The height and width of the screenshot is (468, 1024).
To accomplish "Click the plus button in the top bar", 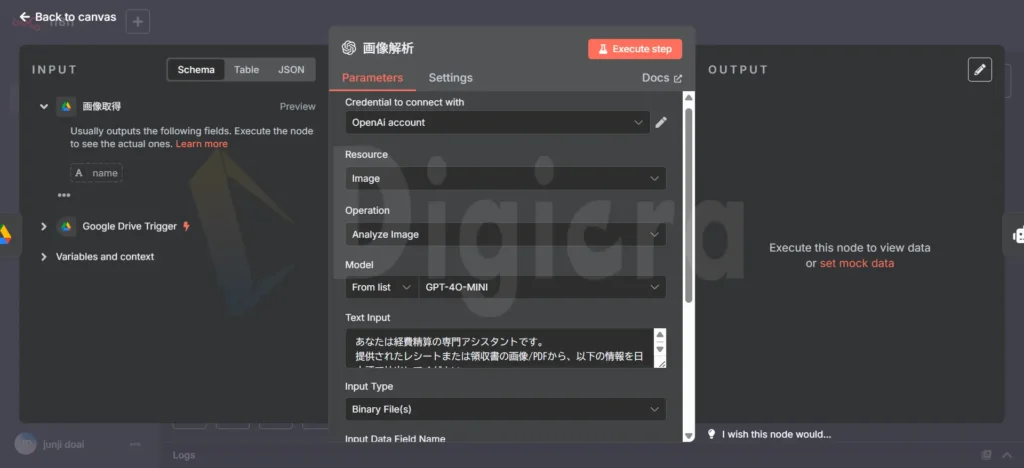I will click(138, 22).
